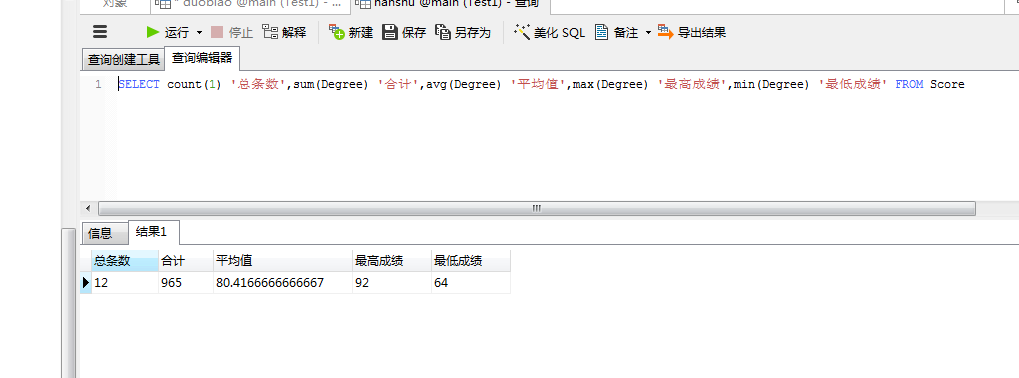Expand the Run dropdown arrow
The image size is (1019, 378).
(x=200, y=32)
